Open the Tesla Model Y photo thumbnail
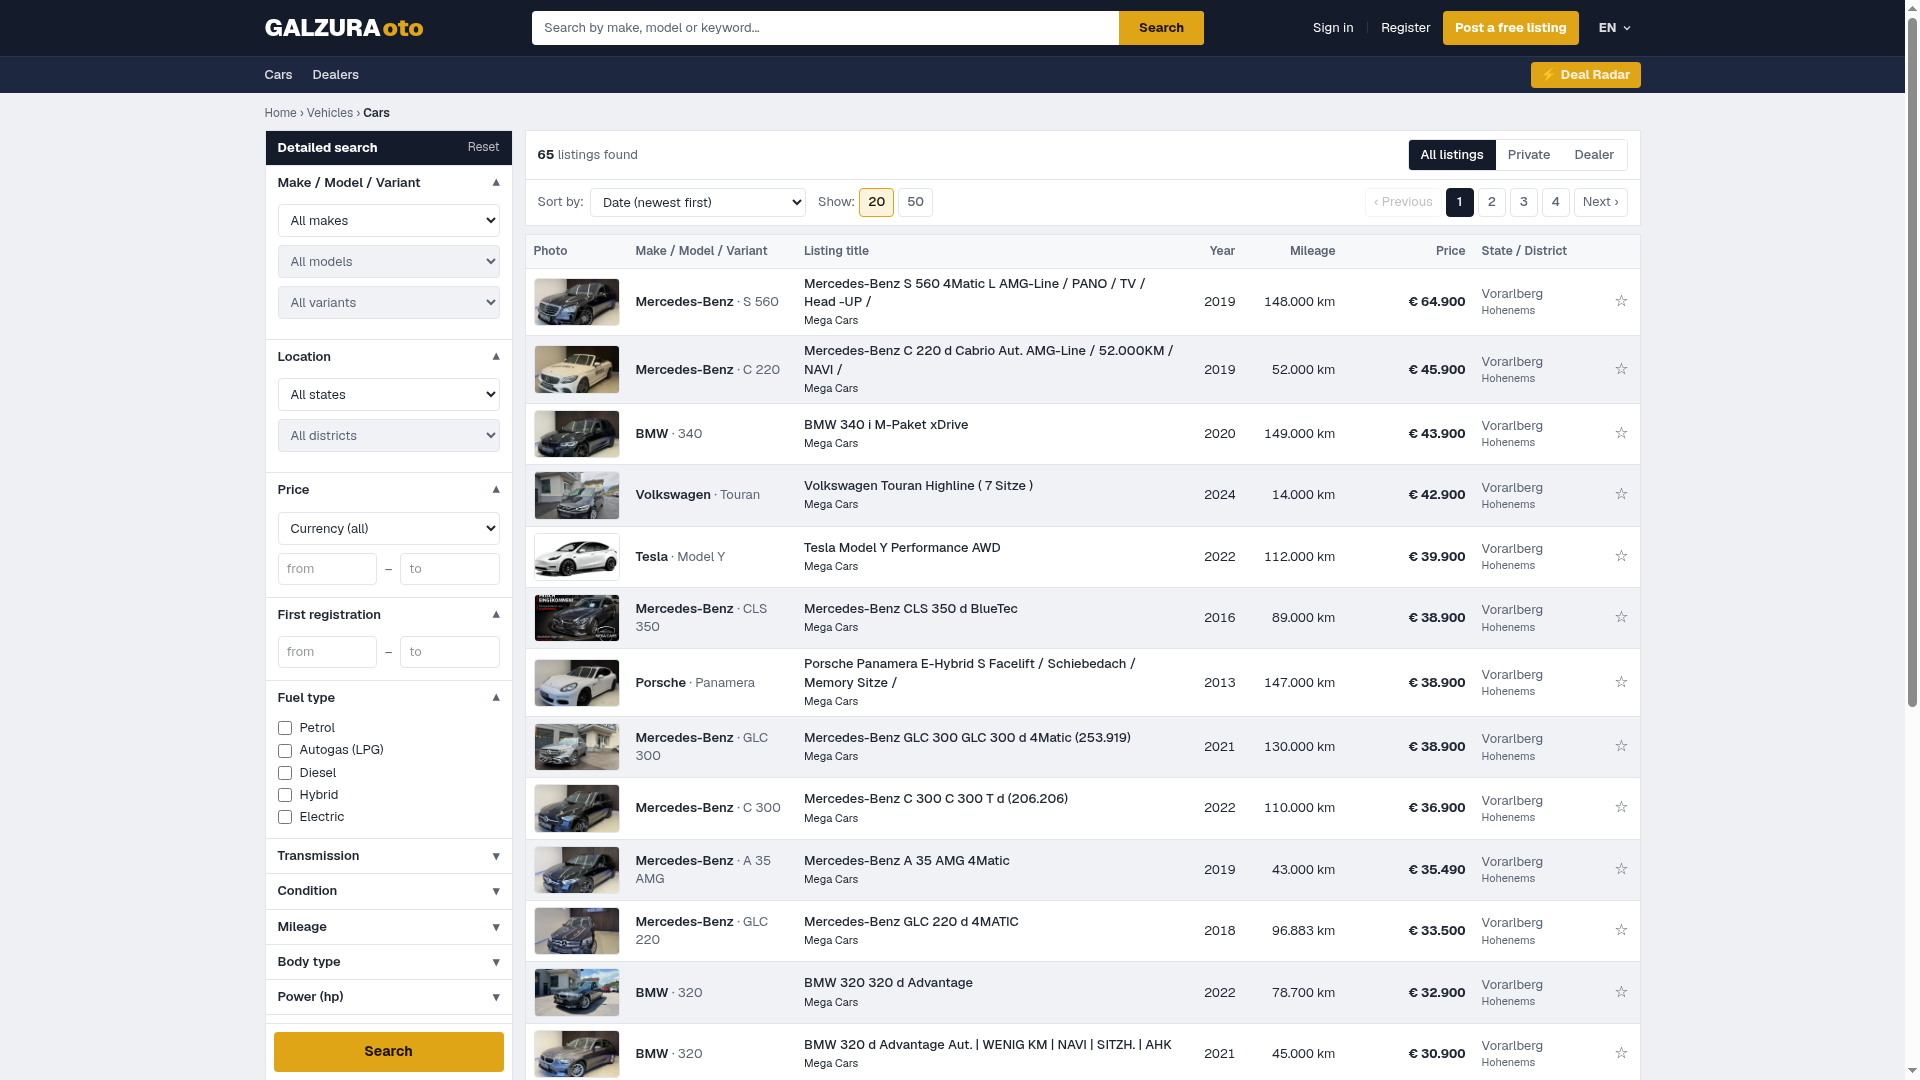1920x1080 pixels. tap(576, 556)
